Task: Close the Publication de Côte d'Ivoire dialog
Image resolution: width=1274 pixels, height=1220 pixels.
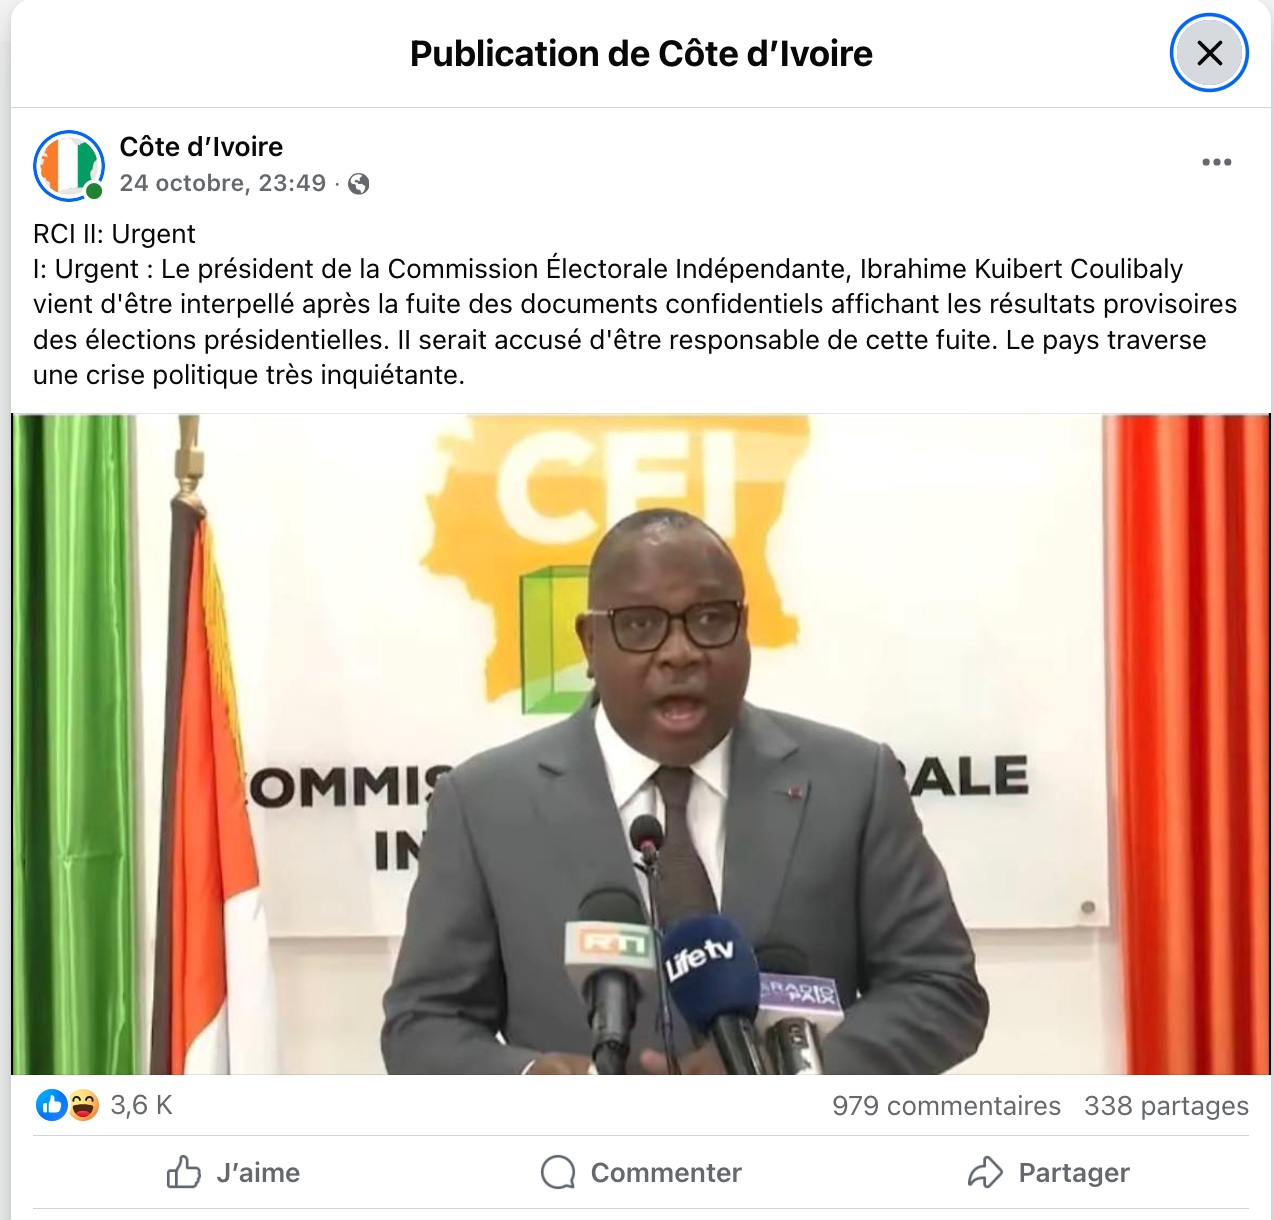Action: tap(1209, 53)
